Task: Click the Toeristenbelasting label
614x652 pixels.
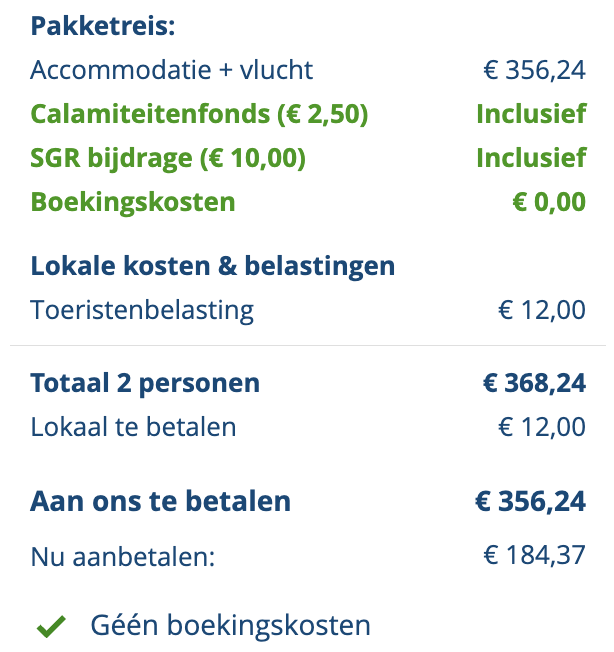Action: pyautogui.click(x=142, y=310)
